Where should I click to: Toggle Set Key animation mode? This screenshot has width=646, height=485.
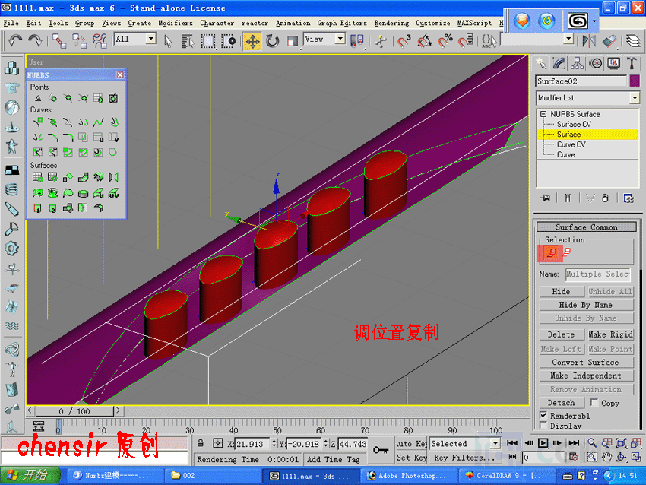coord(411,458)
